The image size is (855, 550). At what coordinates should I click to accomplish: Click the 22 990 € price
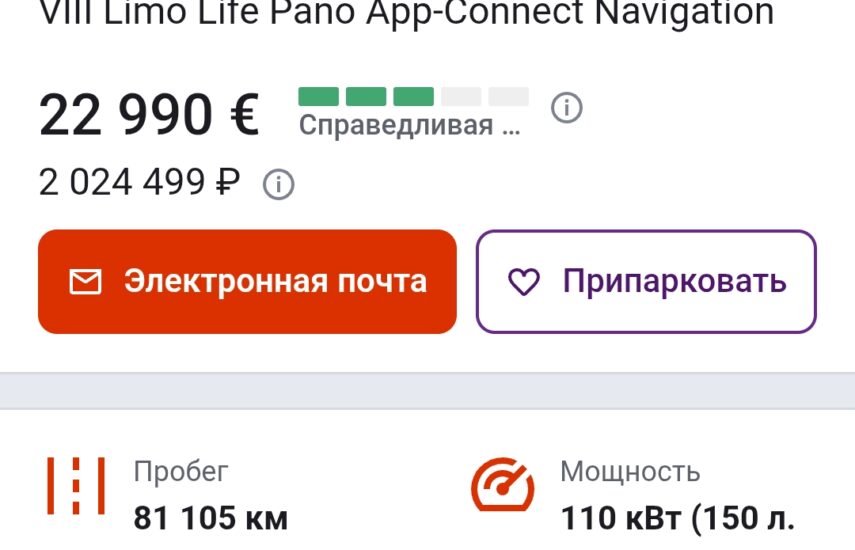point(149,115)
